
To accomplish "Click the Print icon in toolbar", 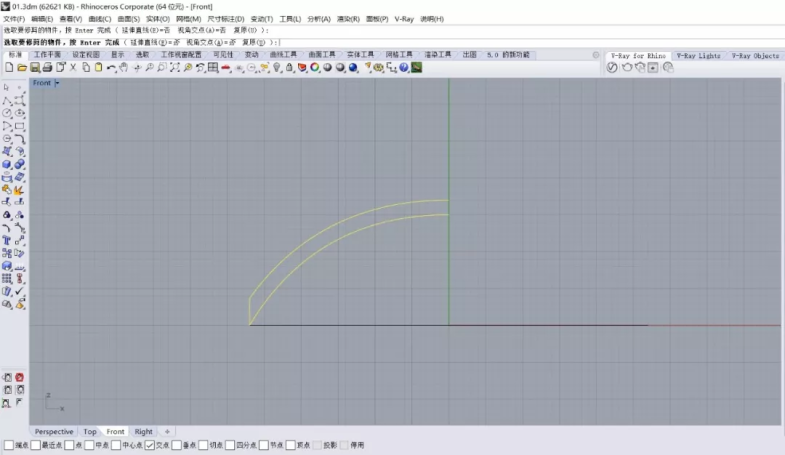I will coord(47,67).
